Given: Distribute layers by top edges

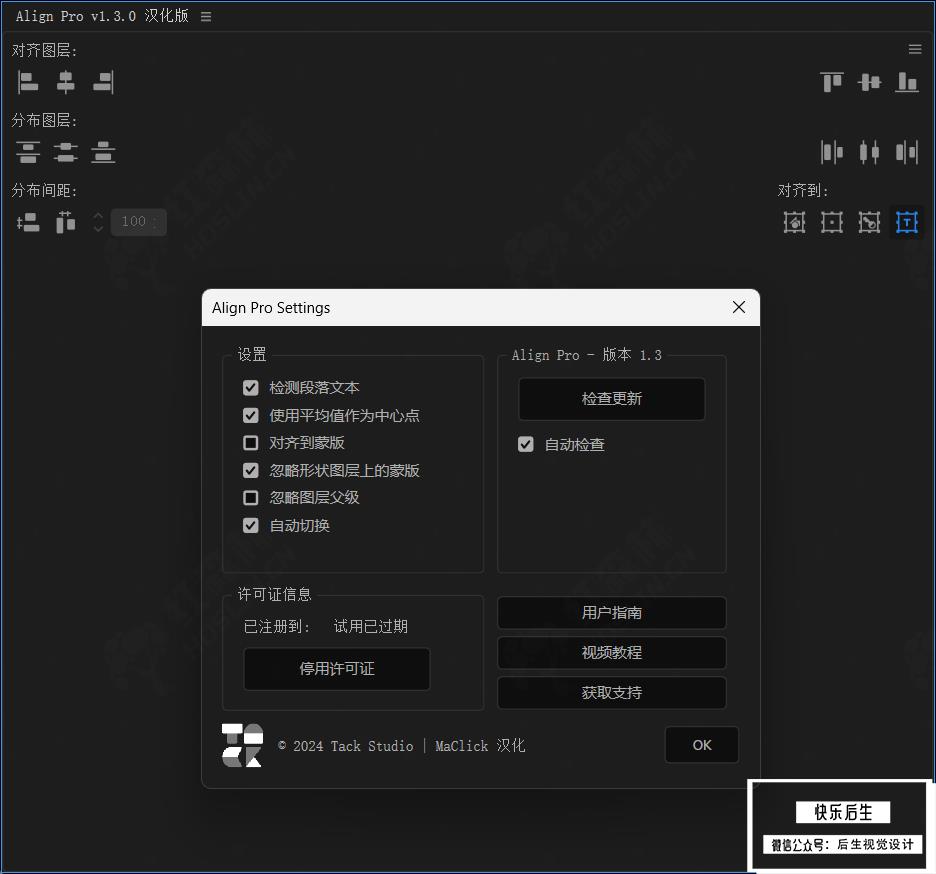Looking at the screenshot, I should click(27, 152).
